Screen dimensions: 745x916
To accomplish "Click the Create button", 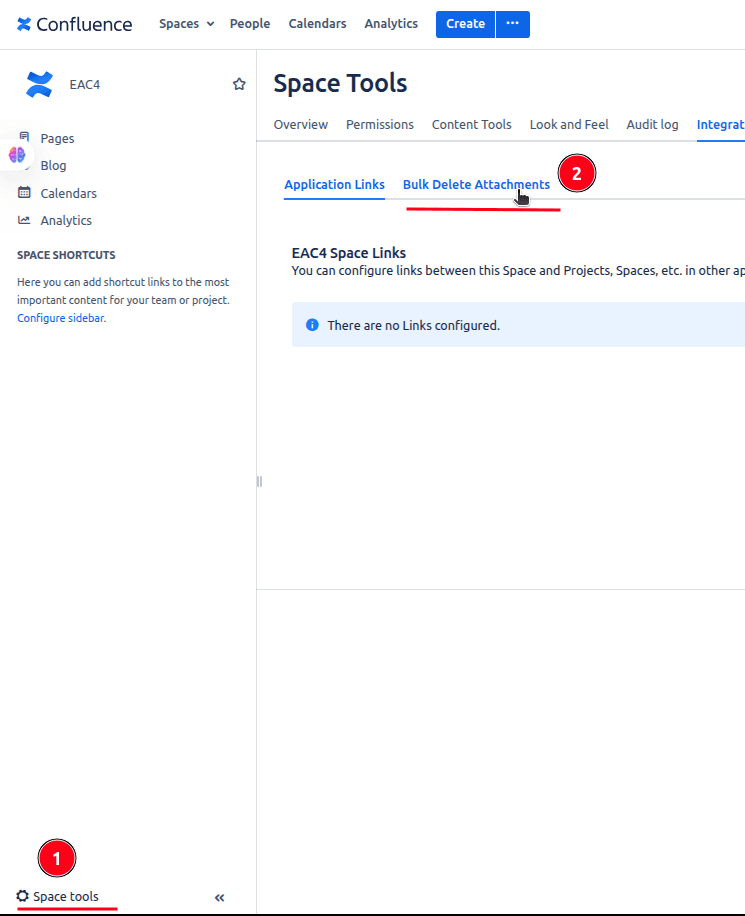I will [x=465, y=24].
